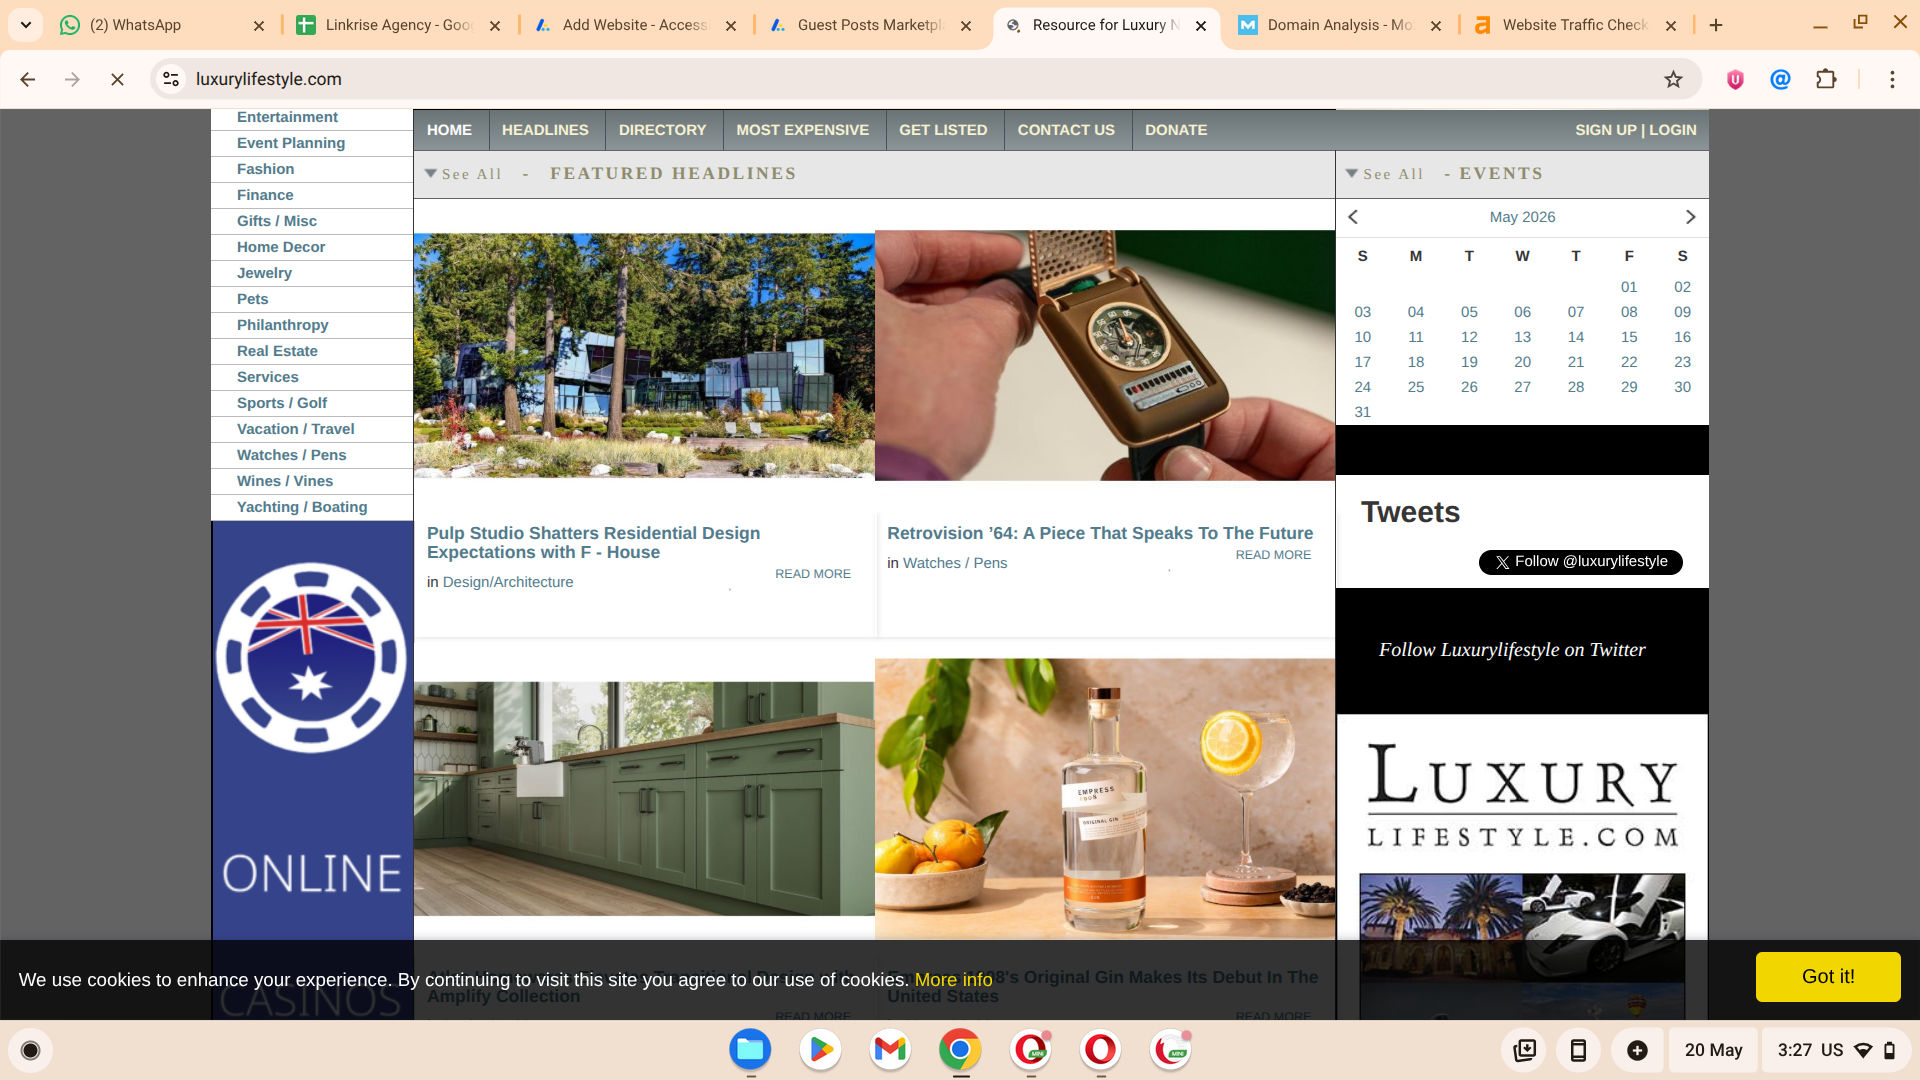Screen dimensions: 1920x1080
Task: Launch the Files app from the shelf
Action: pos(750,1050)
